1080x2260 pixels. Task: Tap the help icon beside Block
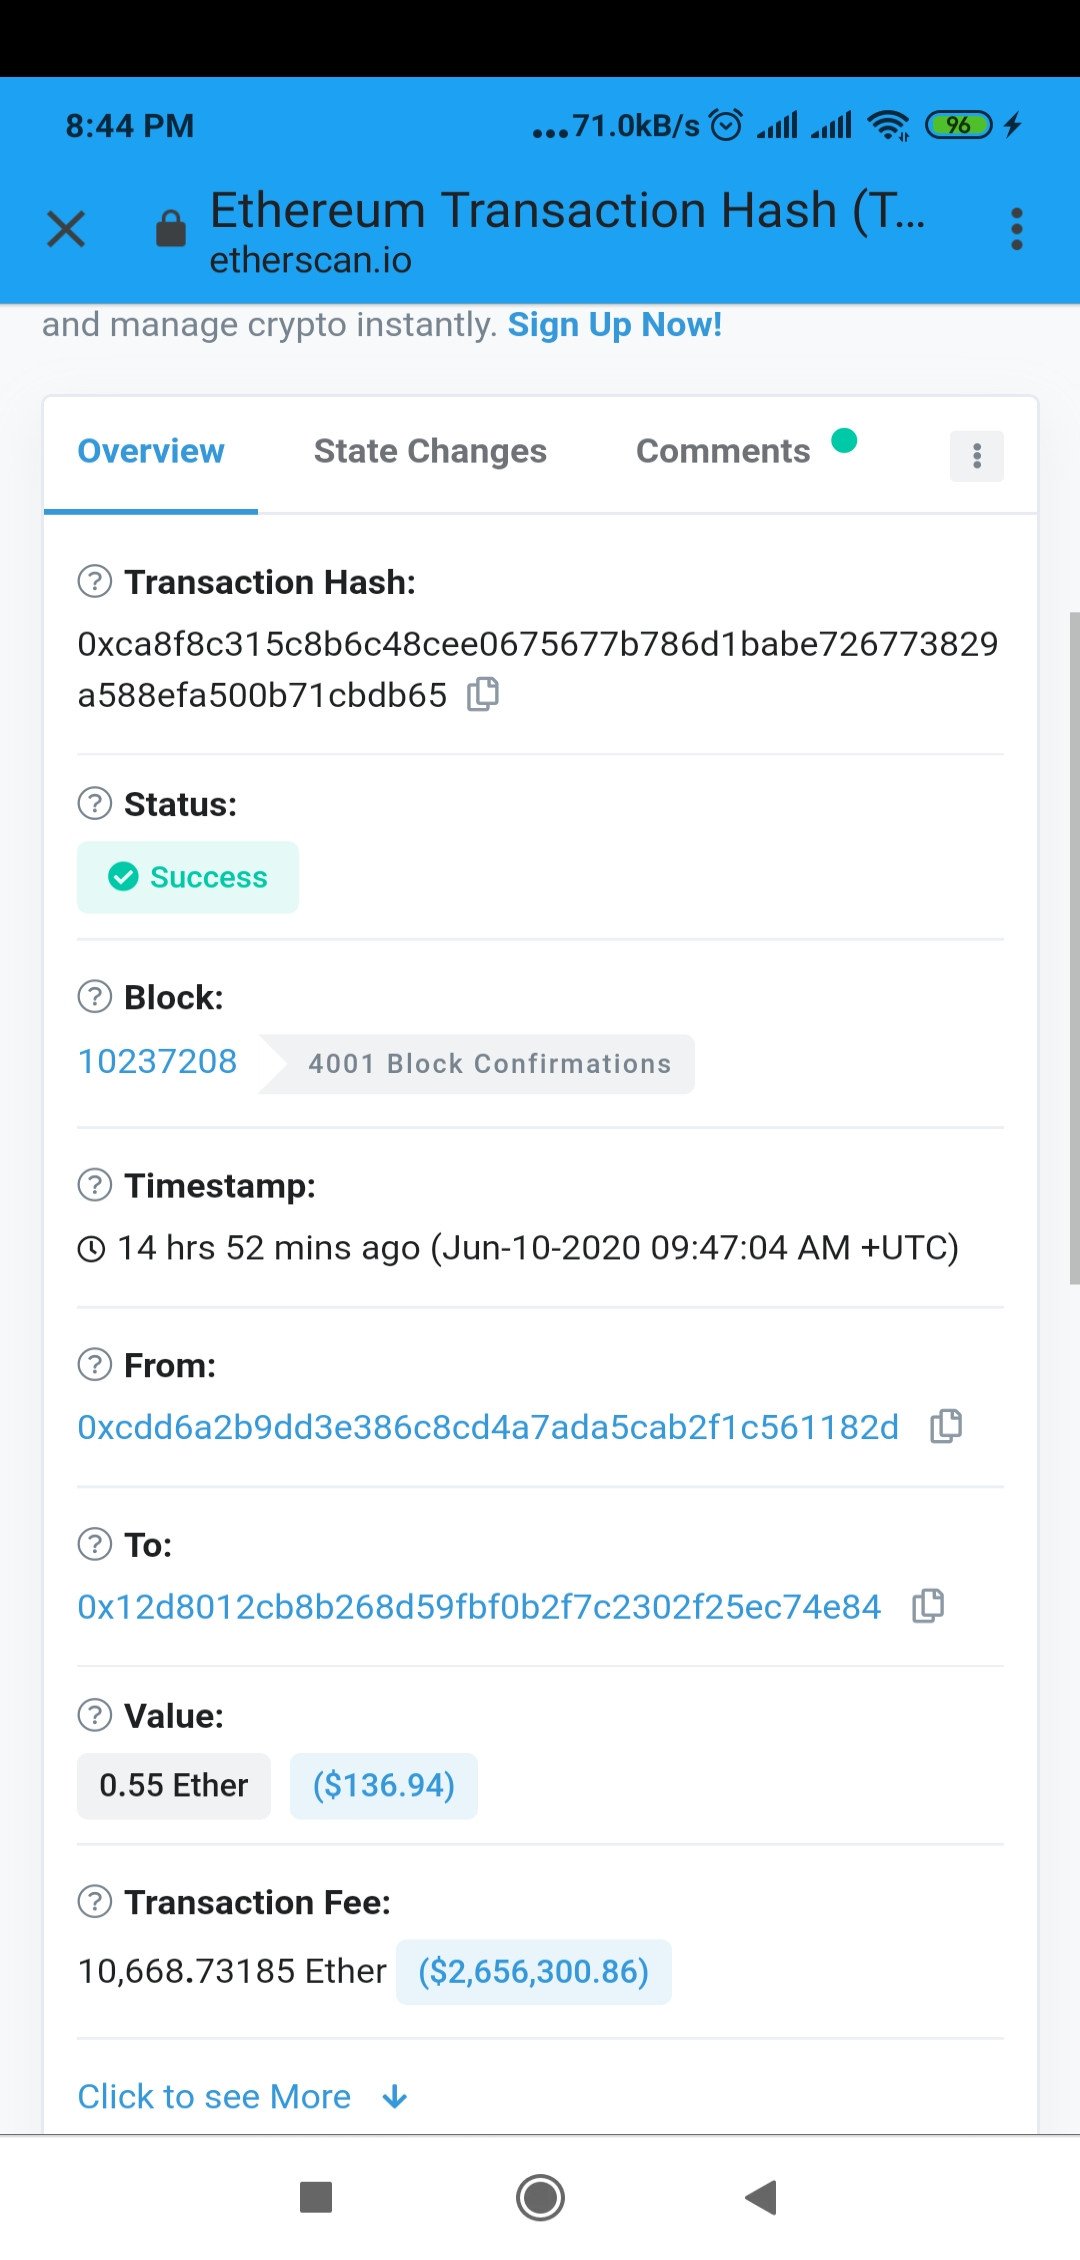[95, 997]
